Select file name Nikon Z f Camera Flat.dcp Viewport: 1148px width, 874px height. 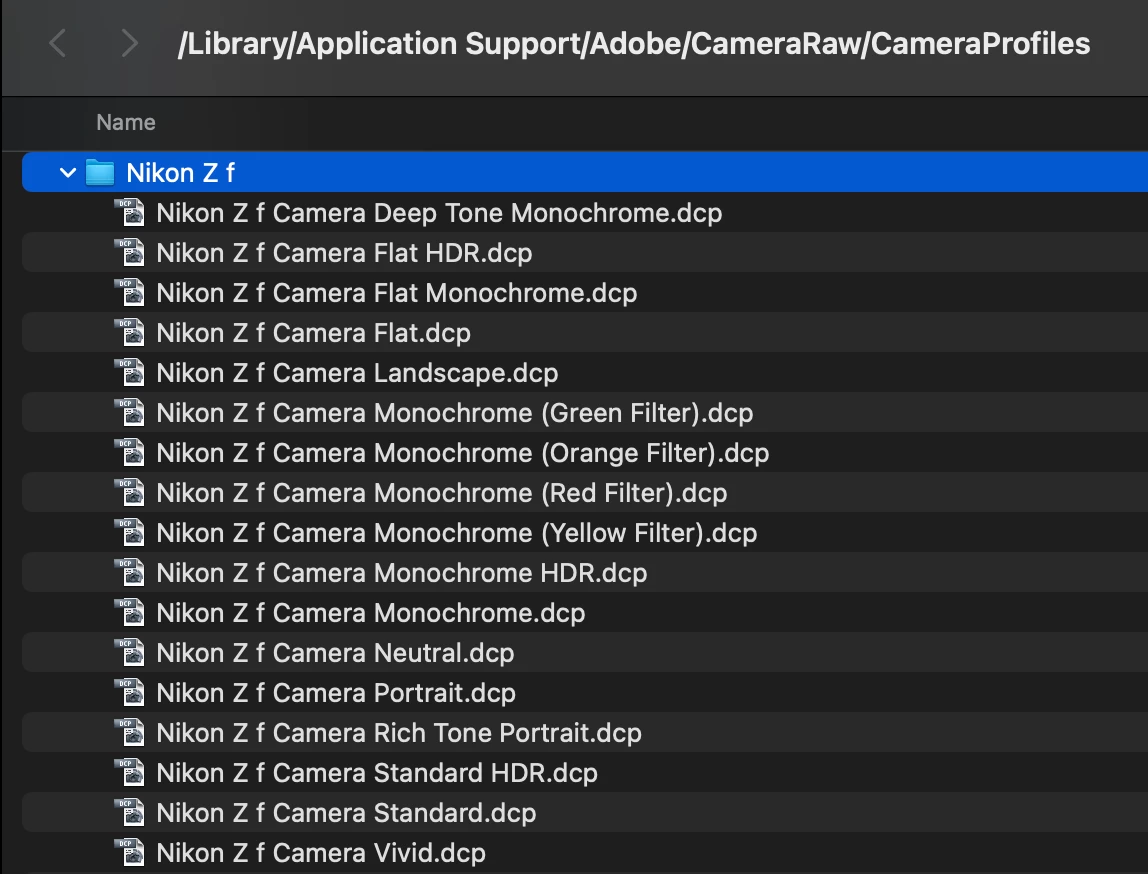(313, 333)
